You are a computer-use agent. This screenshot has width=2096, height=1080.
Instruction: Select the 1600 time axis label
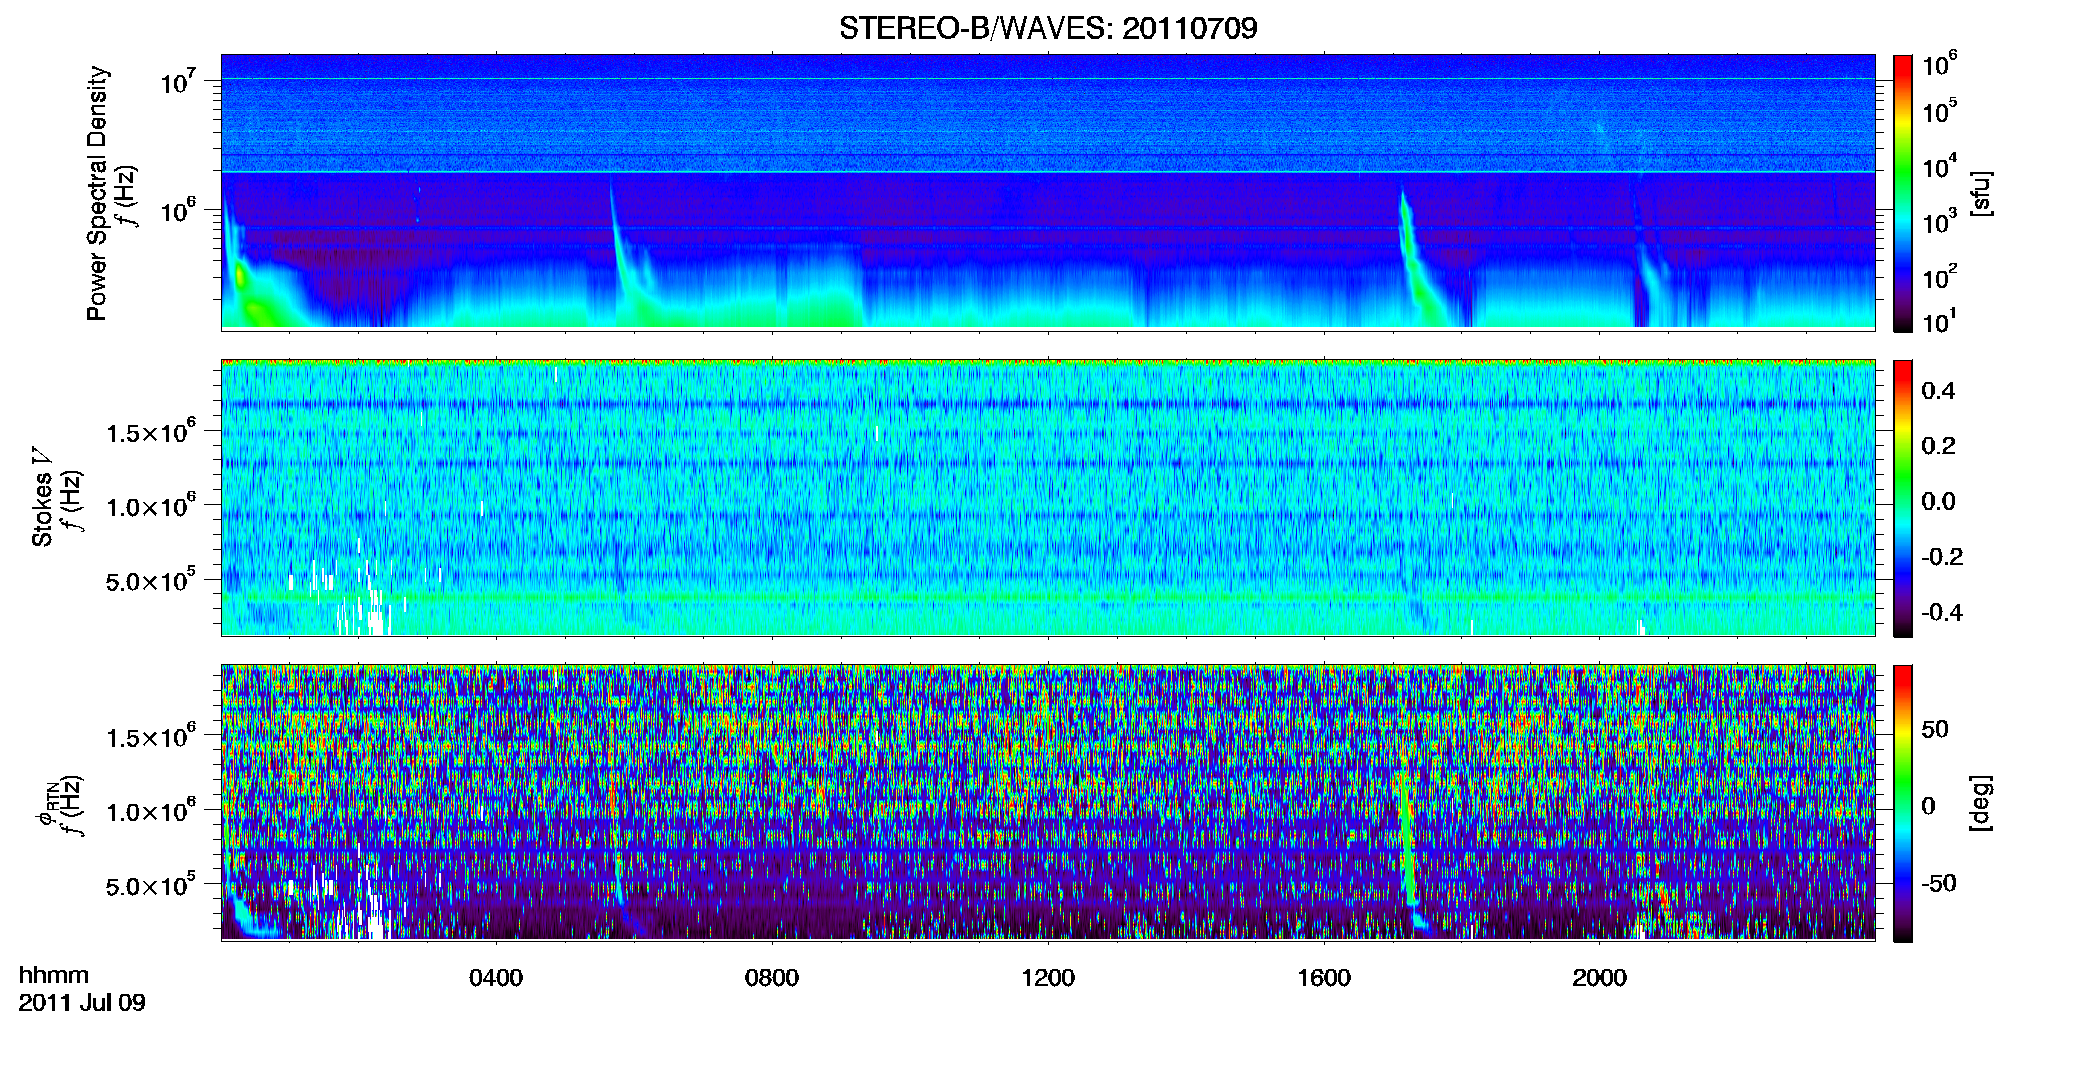[1324, 977]
